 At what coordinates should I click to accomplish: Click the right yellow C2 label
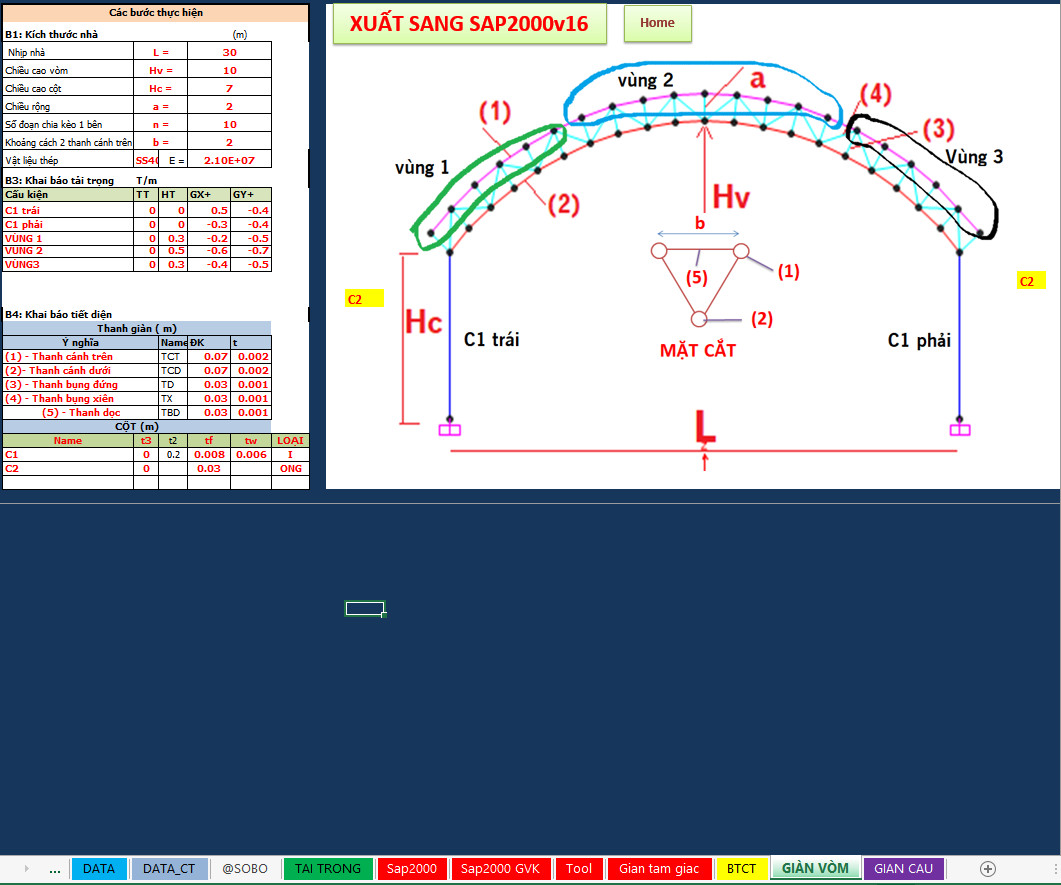[1031, 281]
